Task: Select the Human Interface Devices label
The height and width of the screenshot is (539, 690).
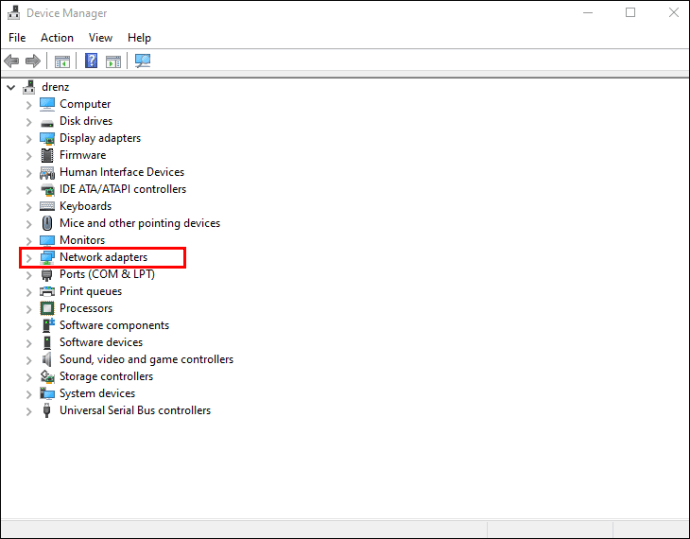Action: 122,172
